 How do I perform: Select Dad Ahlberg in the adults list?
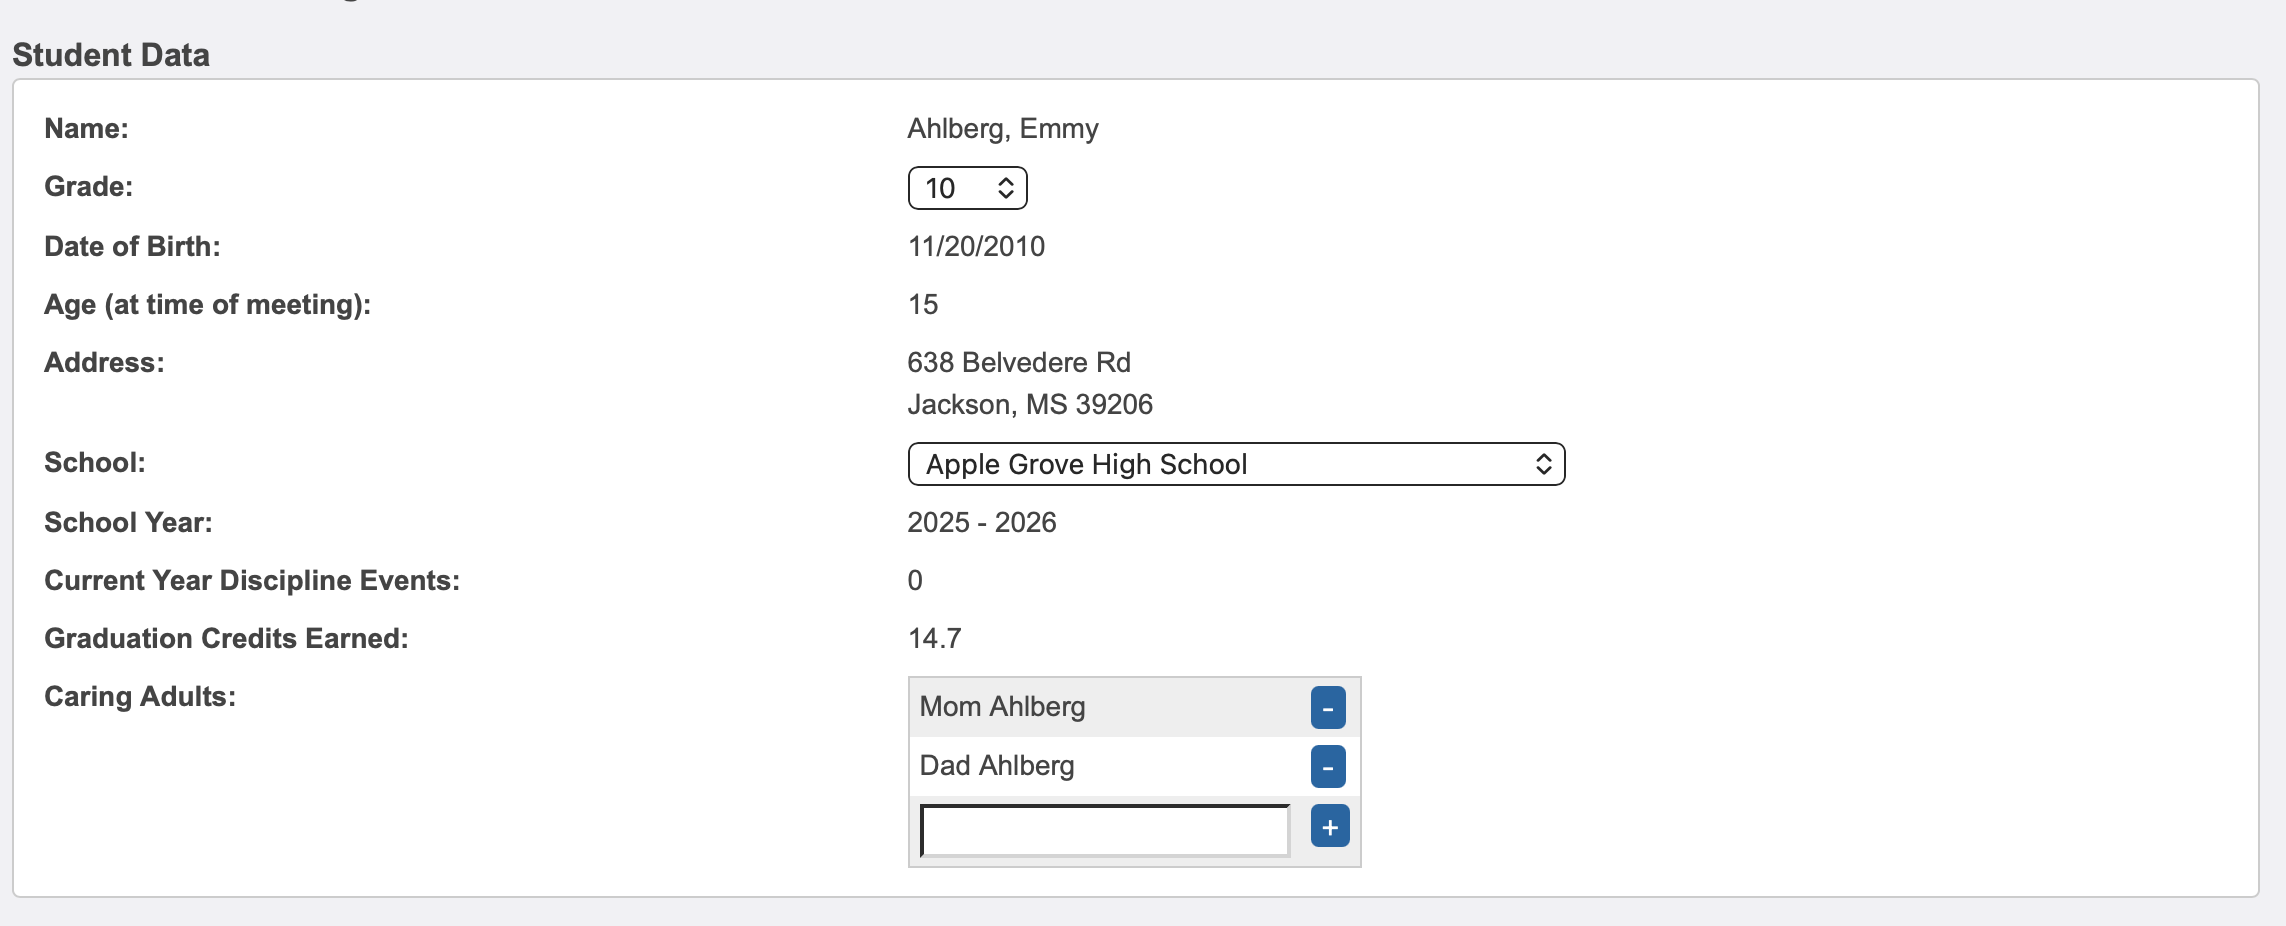click(x=996, y=766)
